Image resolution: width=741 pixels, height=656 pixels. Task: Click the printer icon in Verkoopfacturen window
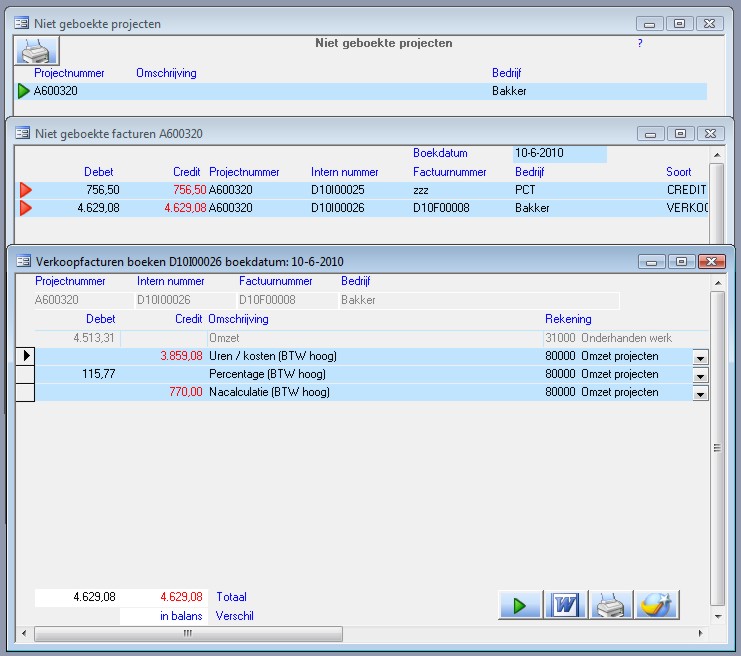(x=610, y=605)
